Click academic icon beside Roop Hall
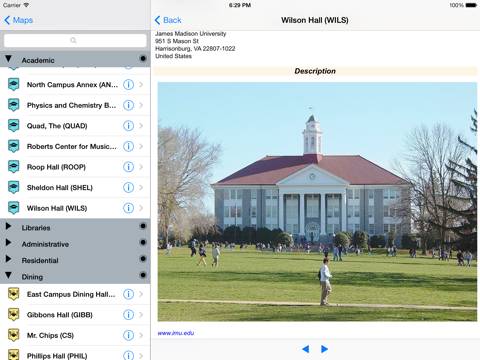Screen dimensions: 480x360 click(x=13, y=167)
